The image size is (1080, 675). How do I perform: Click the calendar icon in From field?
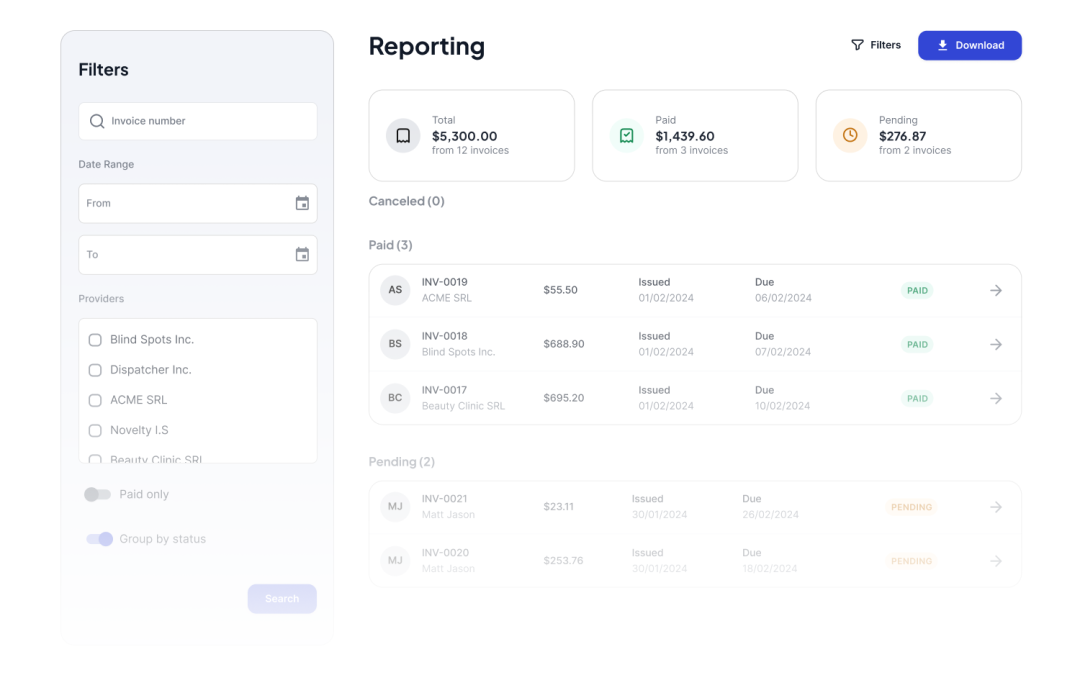[x=302, y=203]
